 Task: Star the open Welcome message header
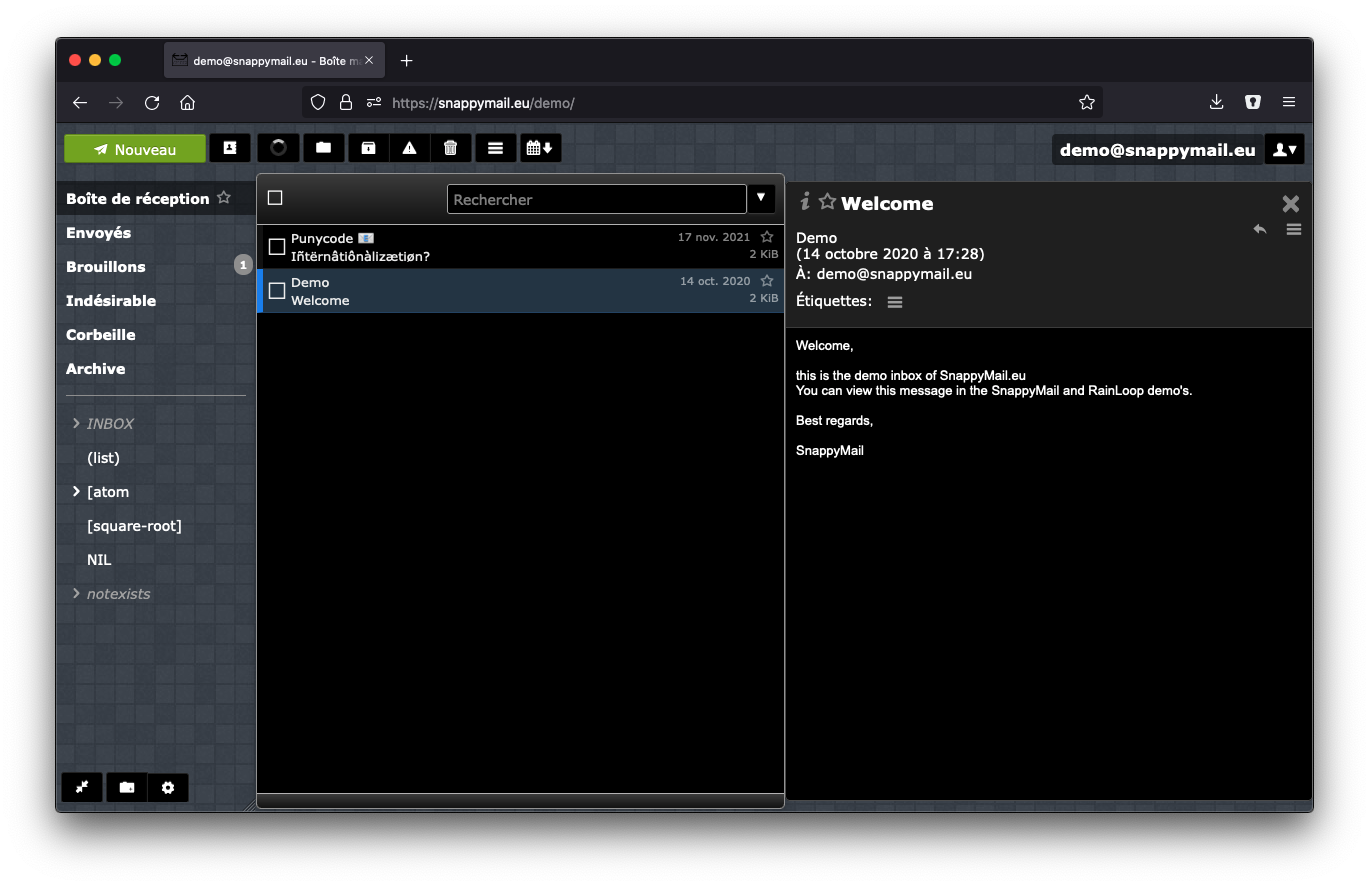tap(827, 202)
